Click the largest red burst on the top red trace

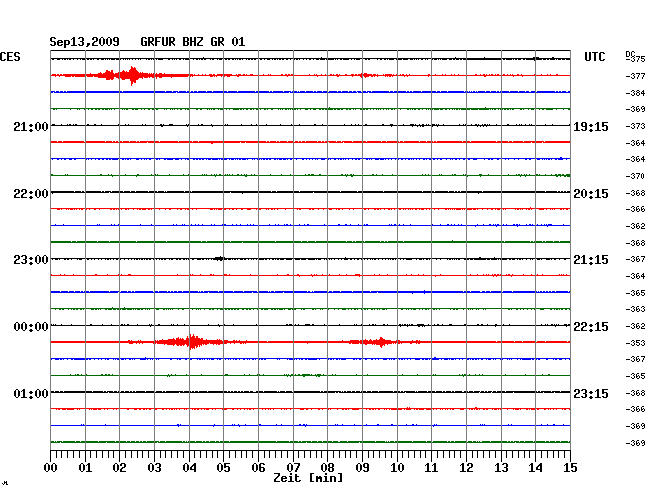133,75
